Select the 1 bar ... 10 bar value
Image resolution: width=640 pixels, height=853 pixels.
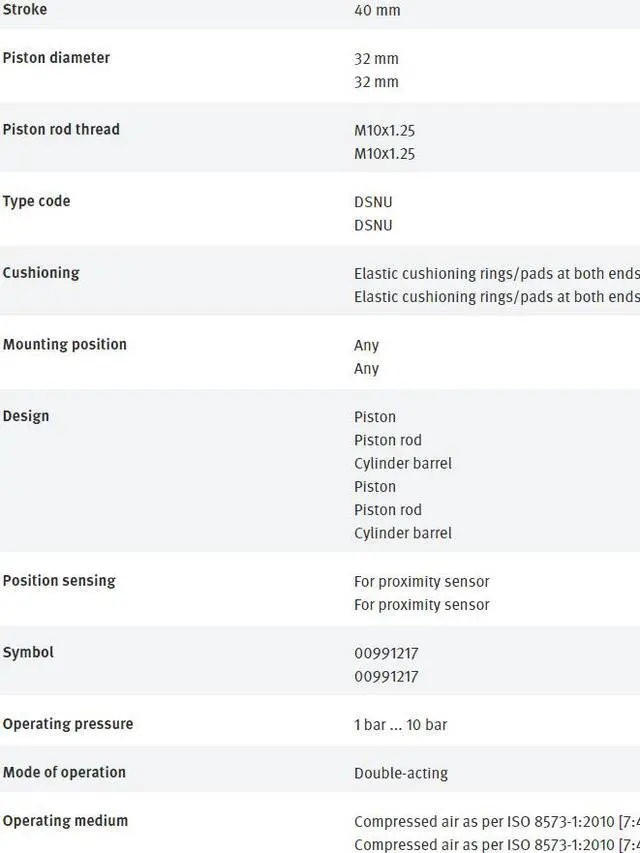pos(400,725)
